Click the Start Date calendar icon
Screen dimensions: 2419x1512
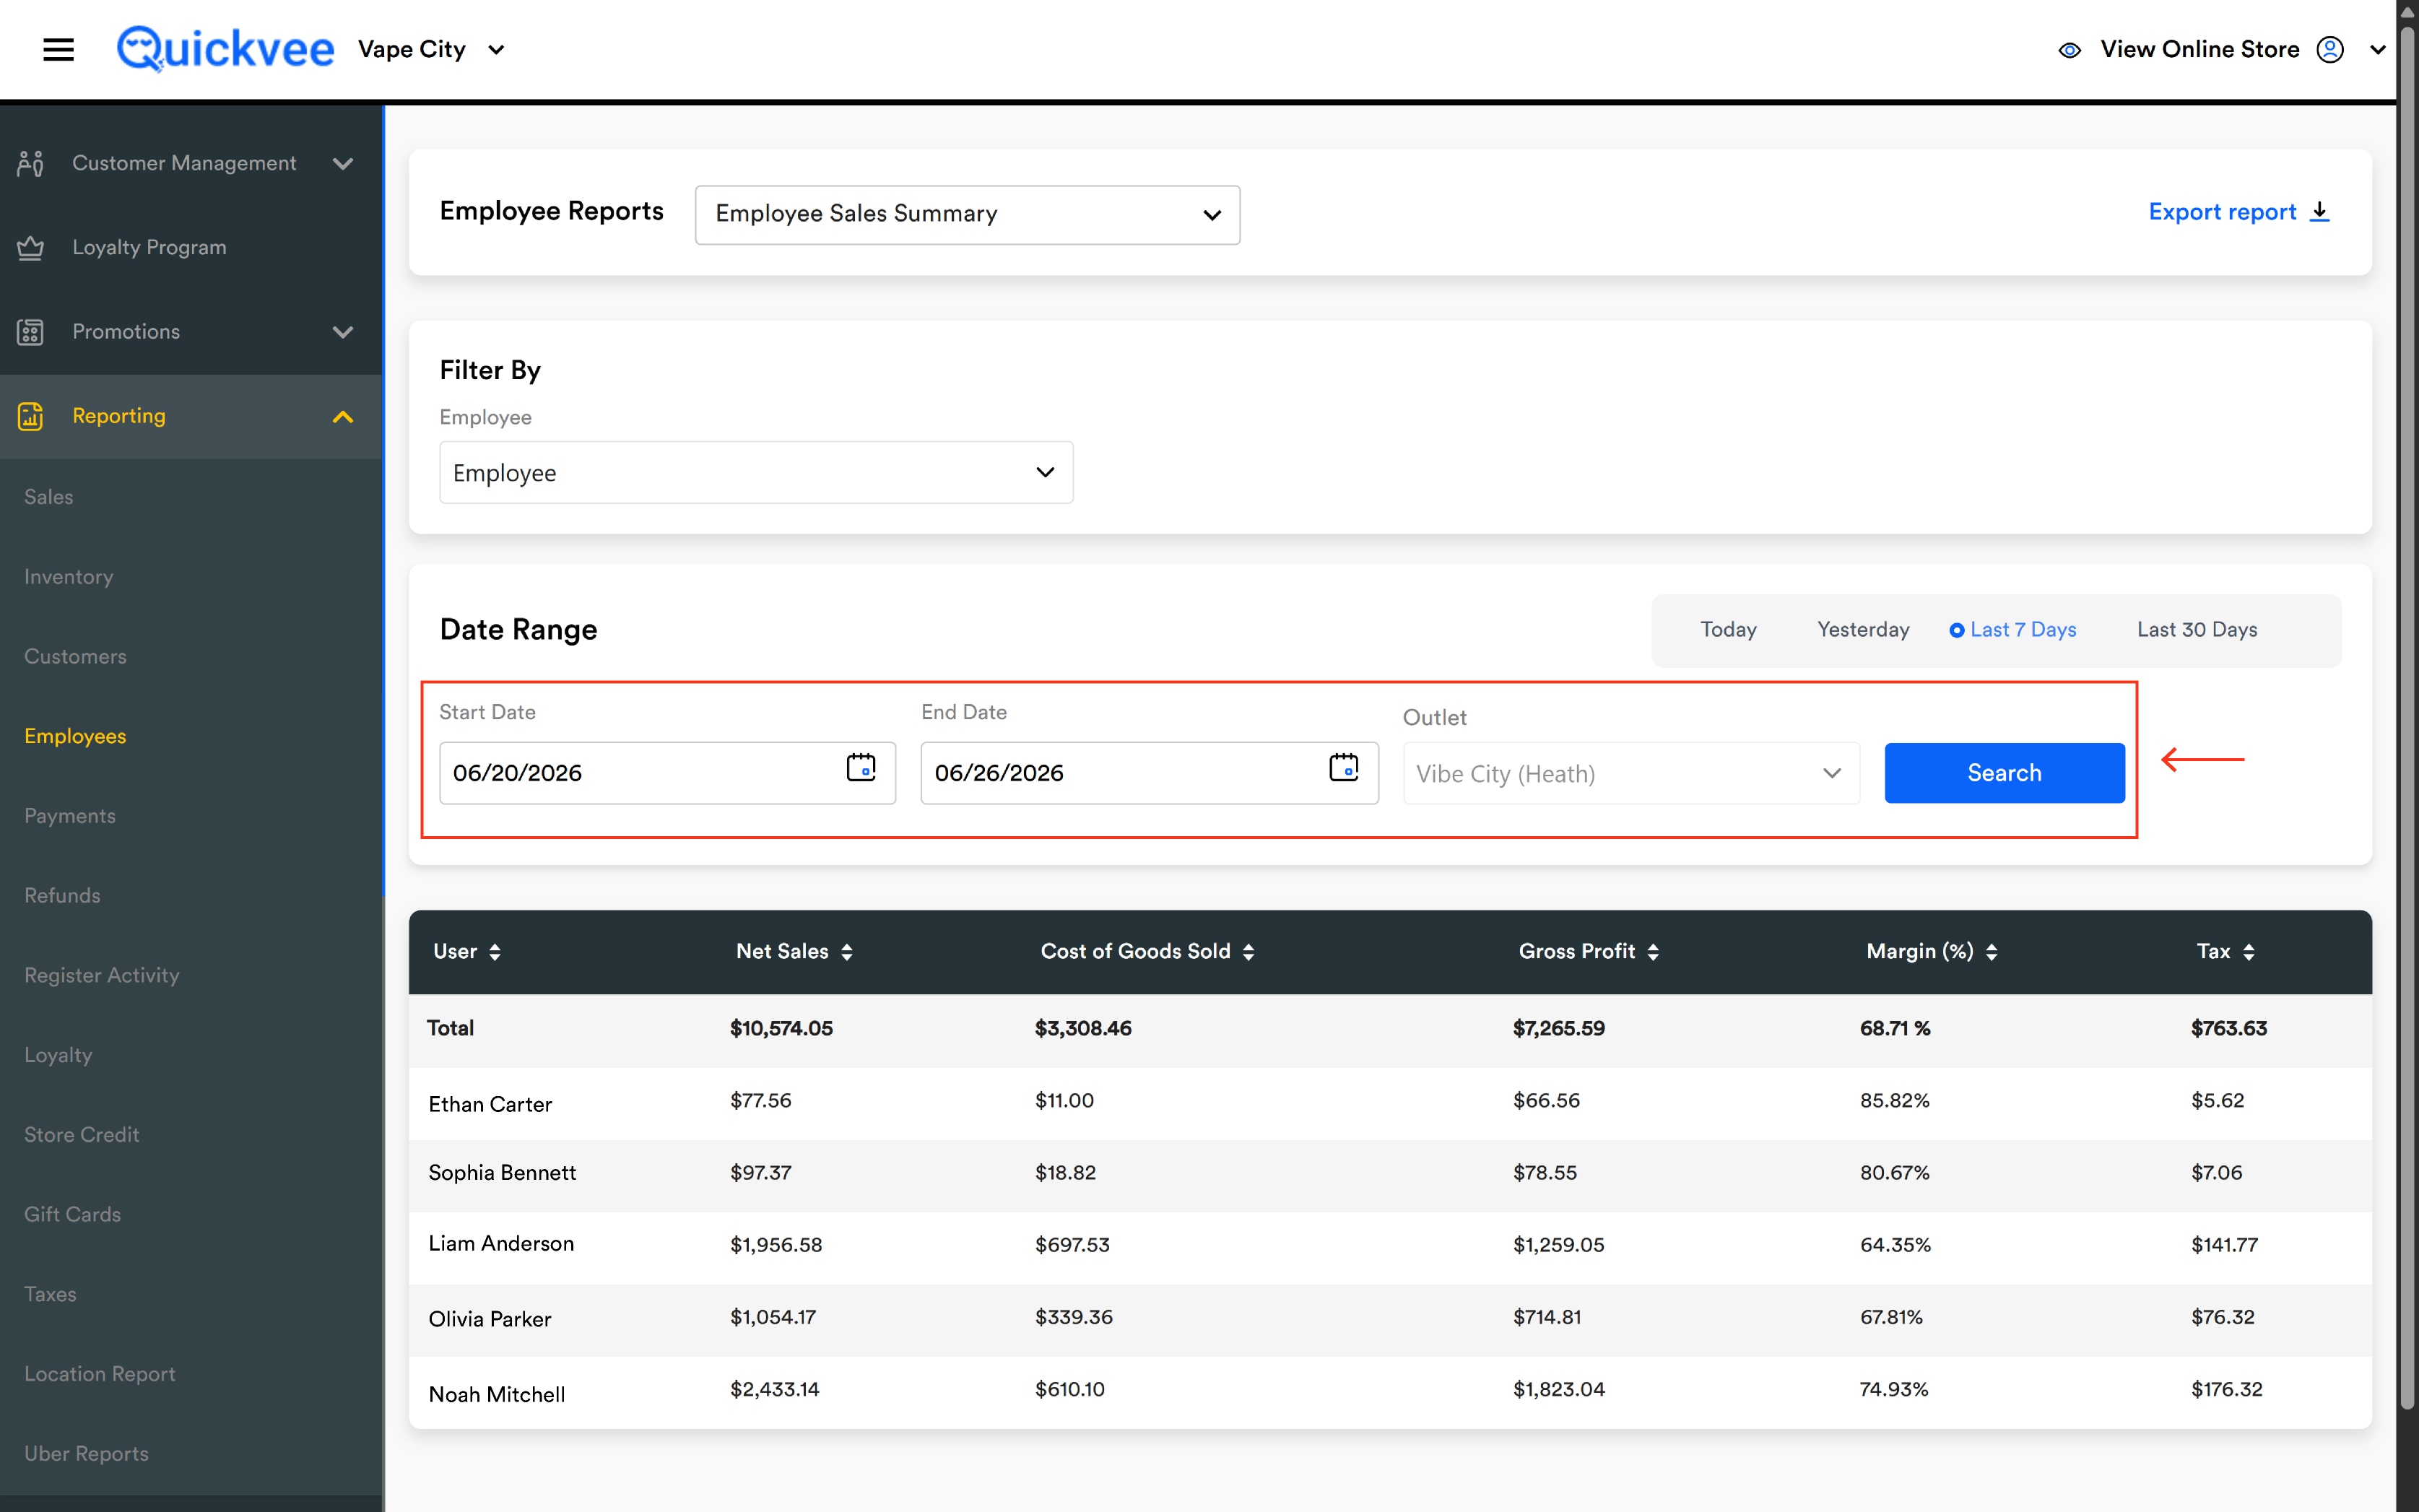pyautogui.click(x=860, y=768)
